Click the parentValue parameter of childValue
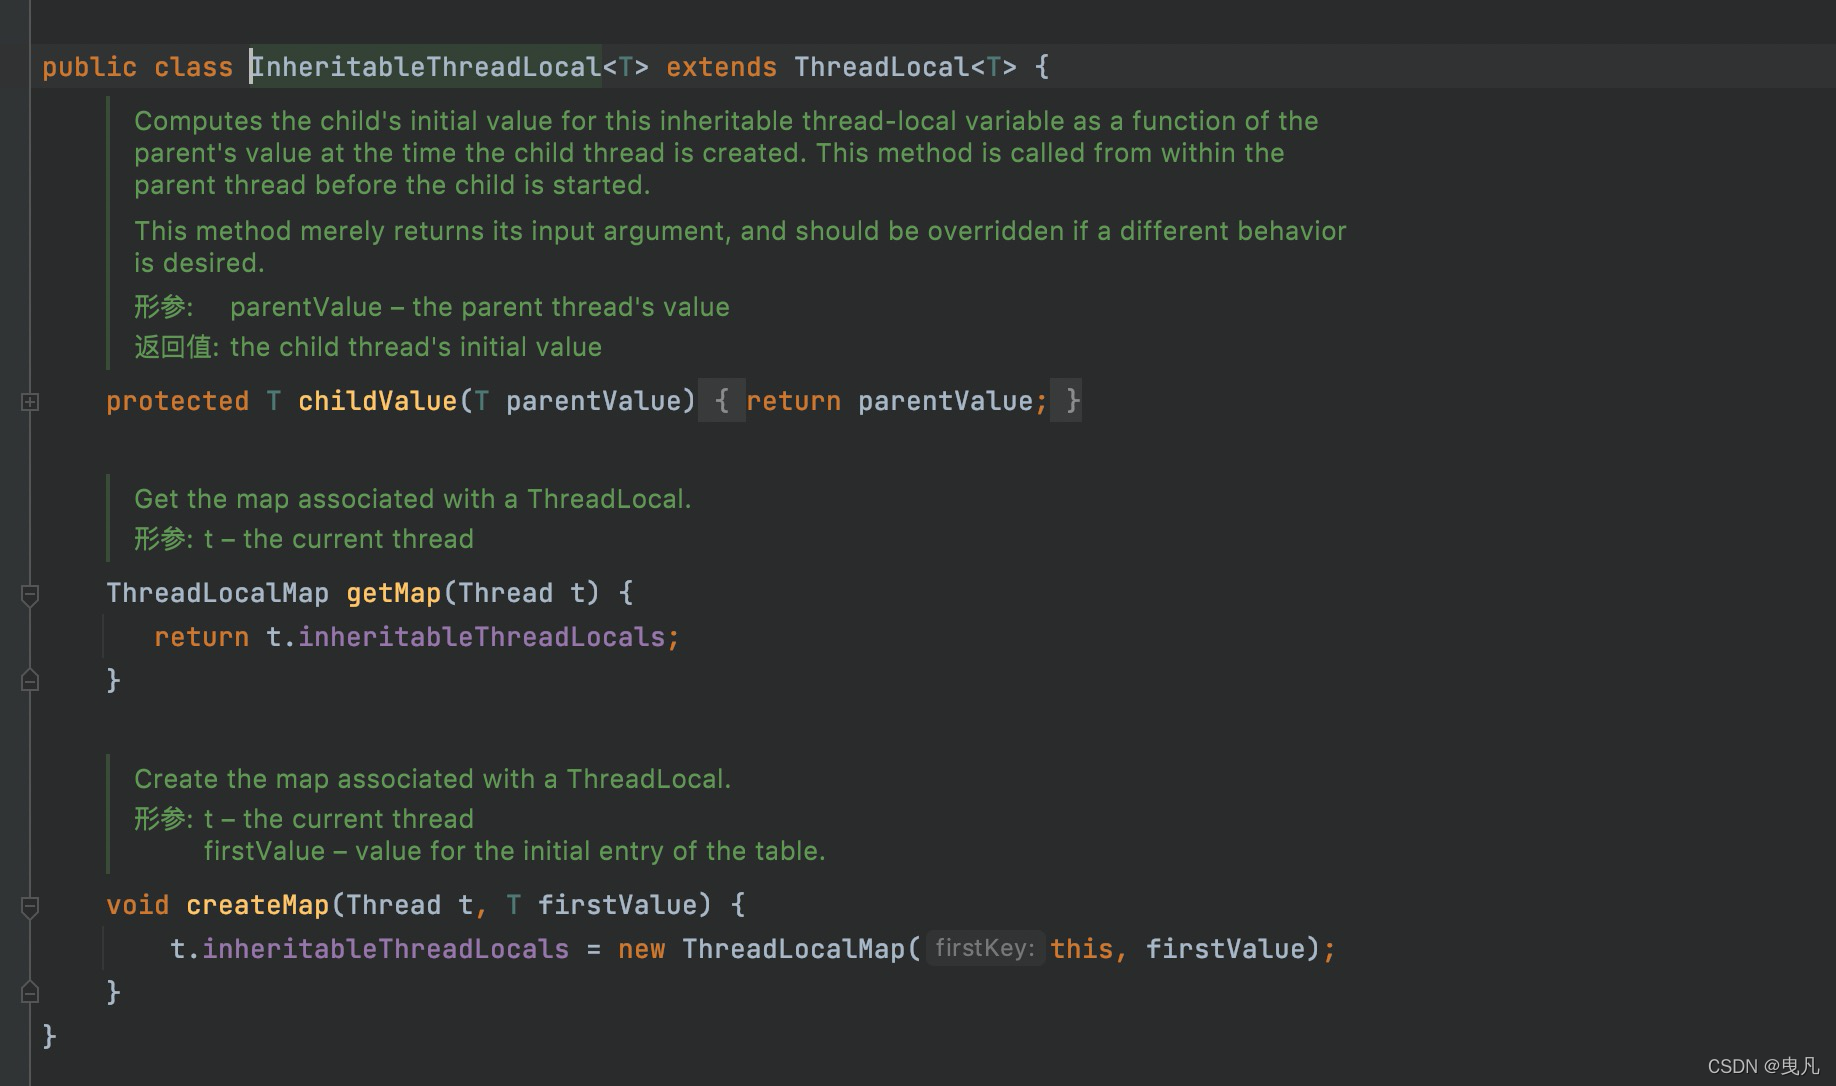The width and height of the screenshot is (1836, 1086). point(593,401)
